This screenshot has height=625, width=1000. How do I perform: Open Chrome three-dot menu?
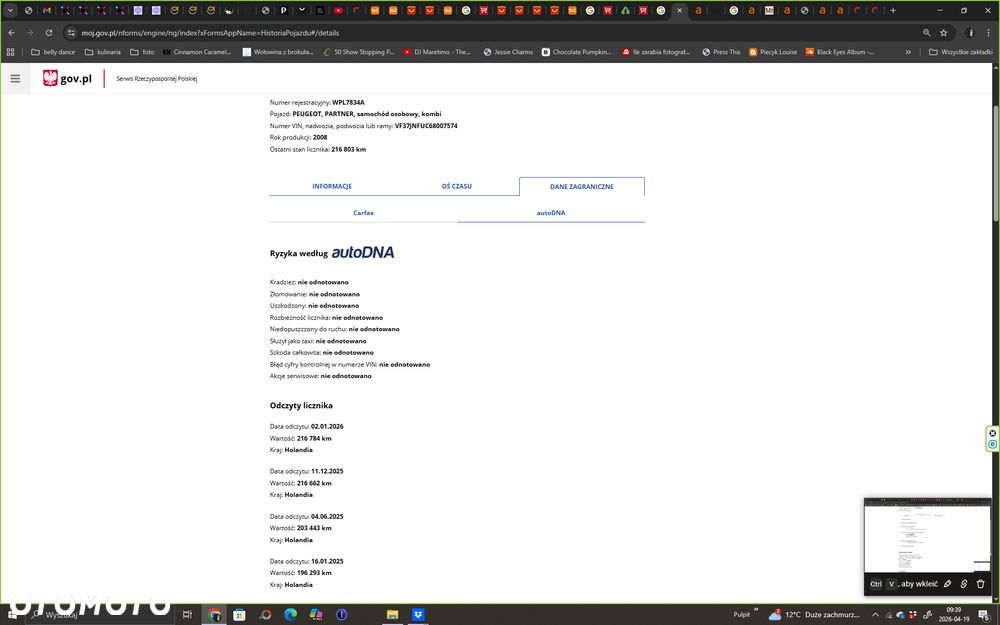pyautogui.click(x=988, y=33)
